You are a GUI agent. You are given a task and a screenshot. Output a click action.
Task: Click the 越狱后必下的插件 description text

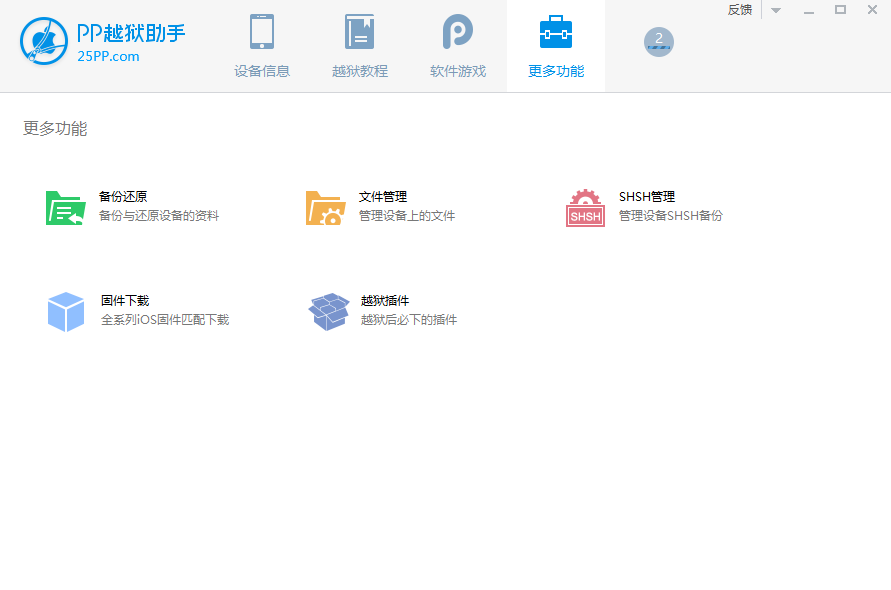pos(409,320)
